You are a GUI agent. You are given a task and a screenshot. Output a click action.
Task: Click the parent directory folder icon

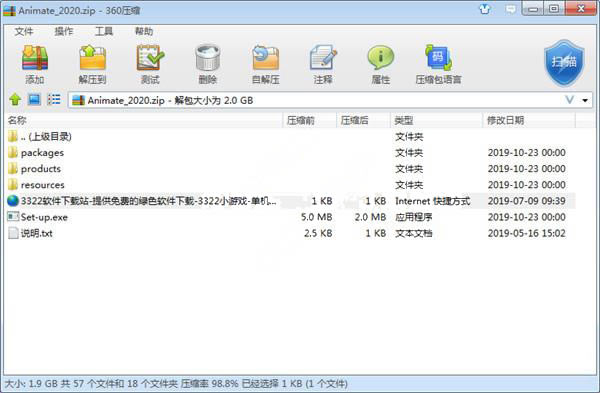click(13, 136)
